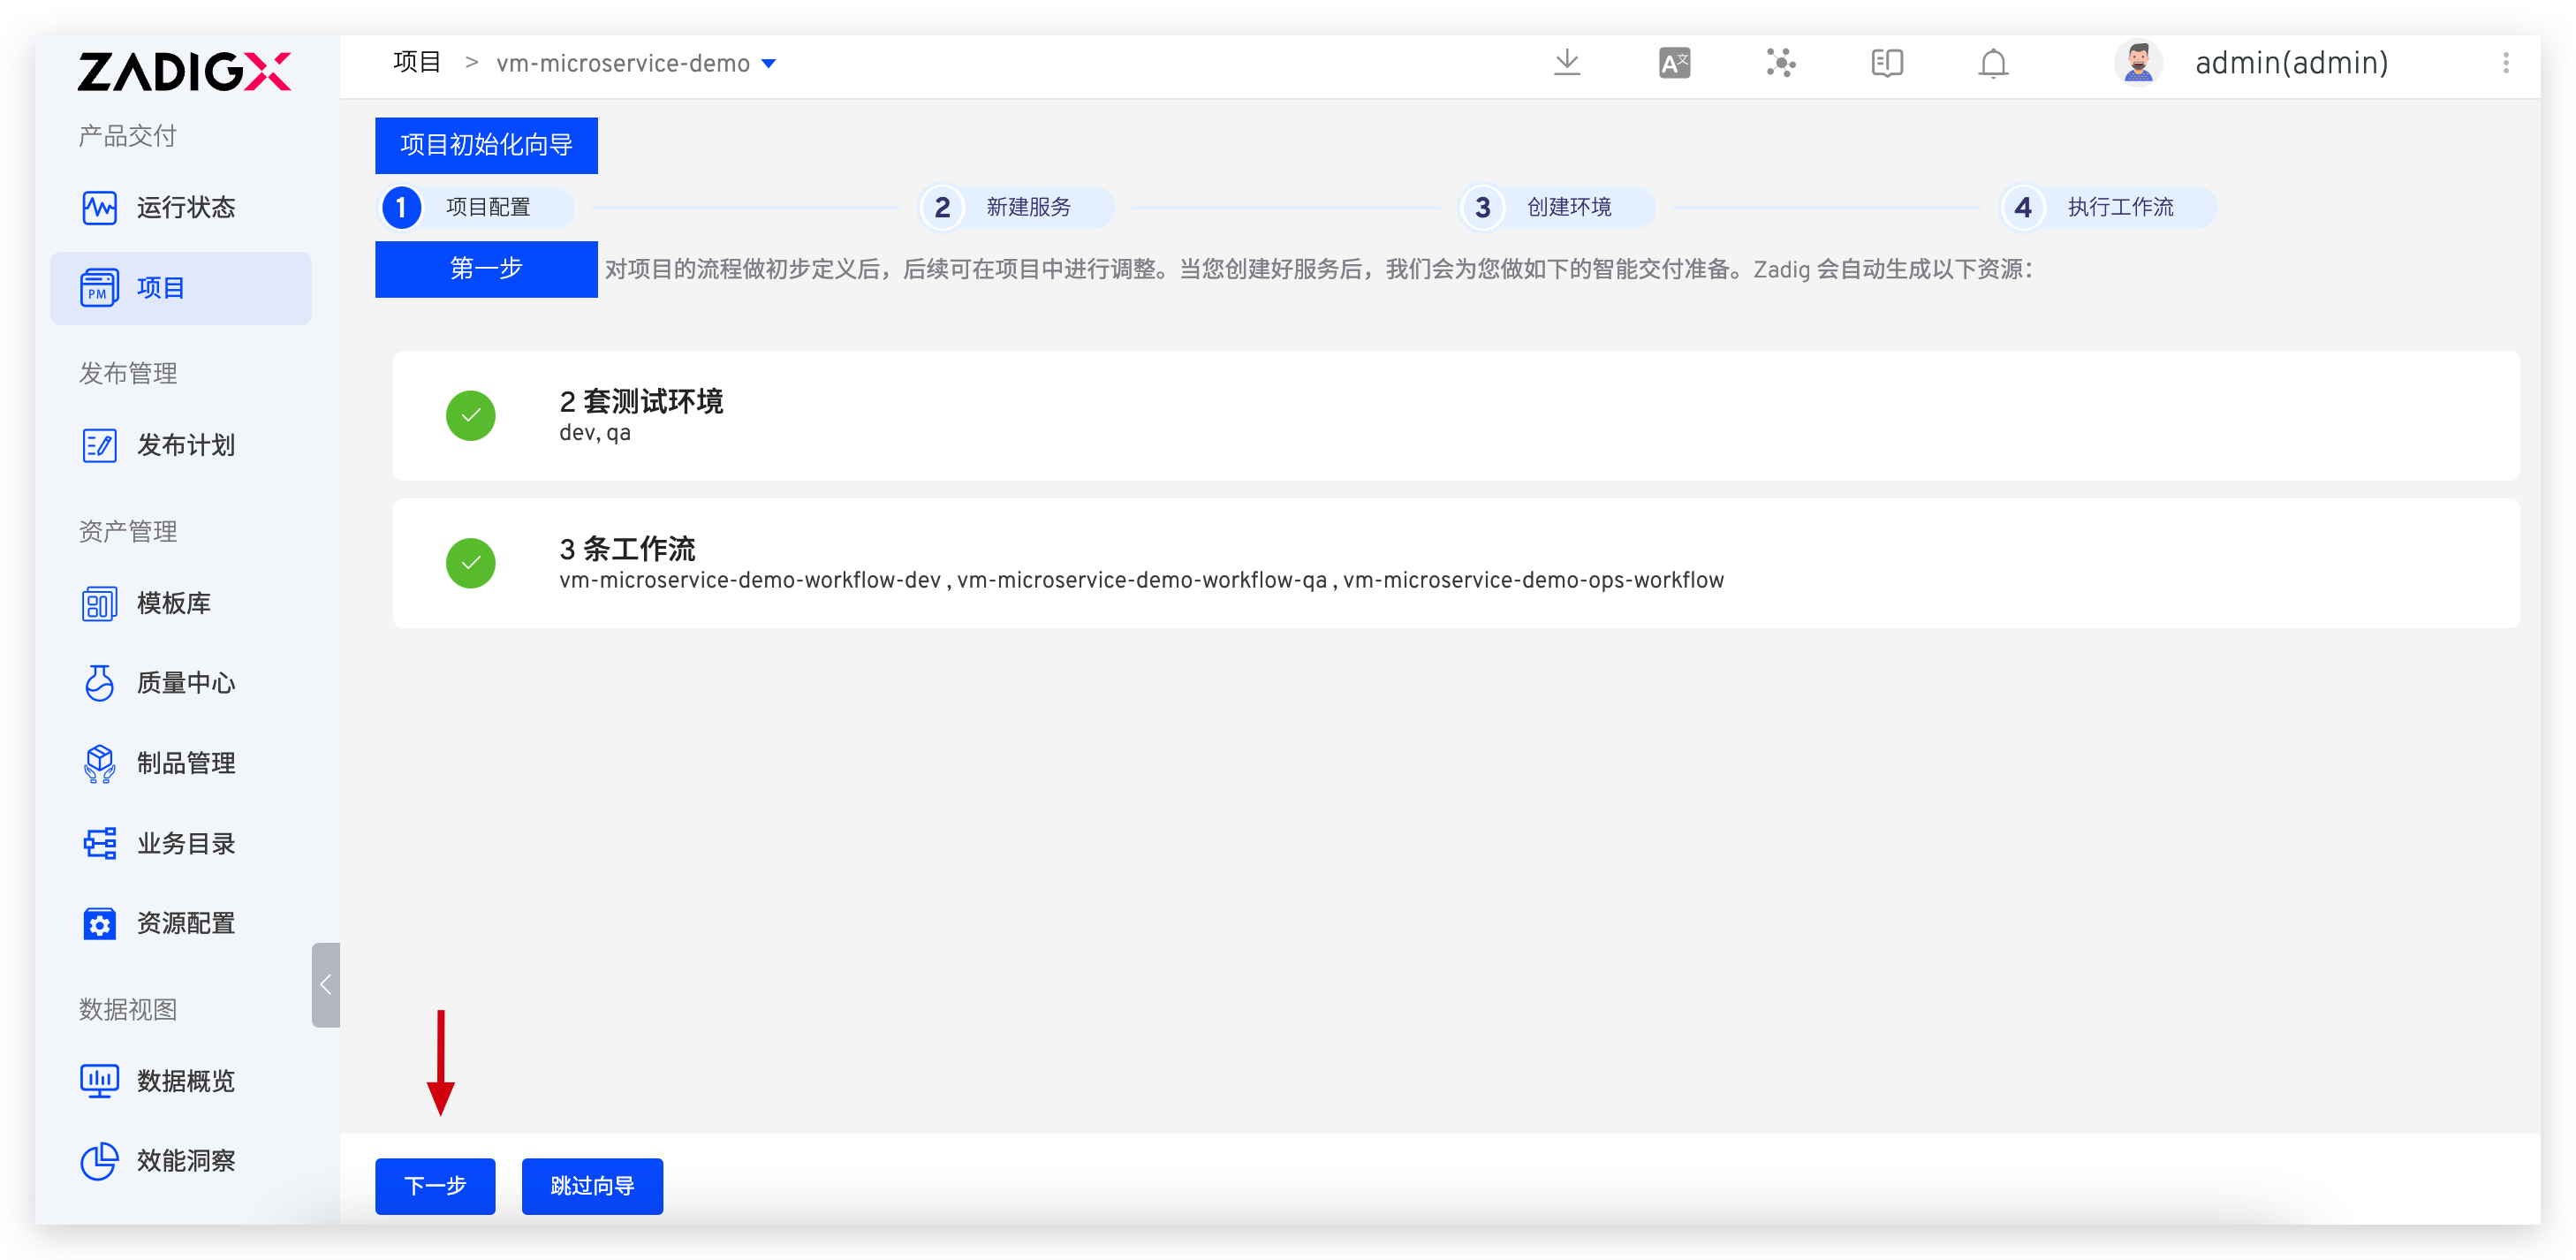This screenshot has width=2576, height=1260.
Task: Open the language translation icon
Action: (x=1674, y=63)
